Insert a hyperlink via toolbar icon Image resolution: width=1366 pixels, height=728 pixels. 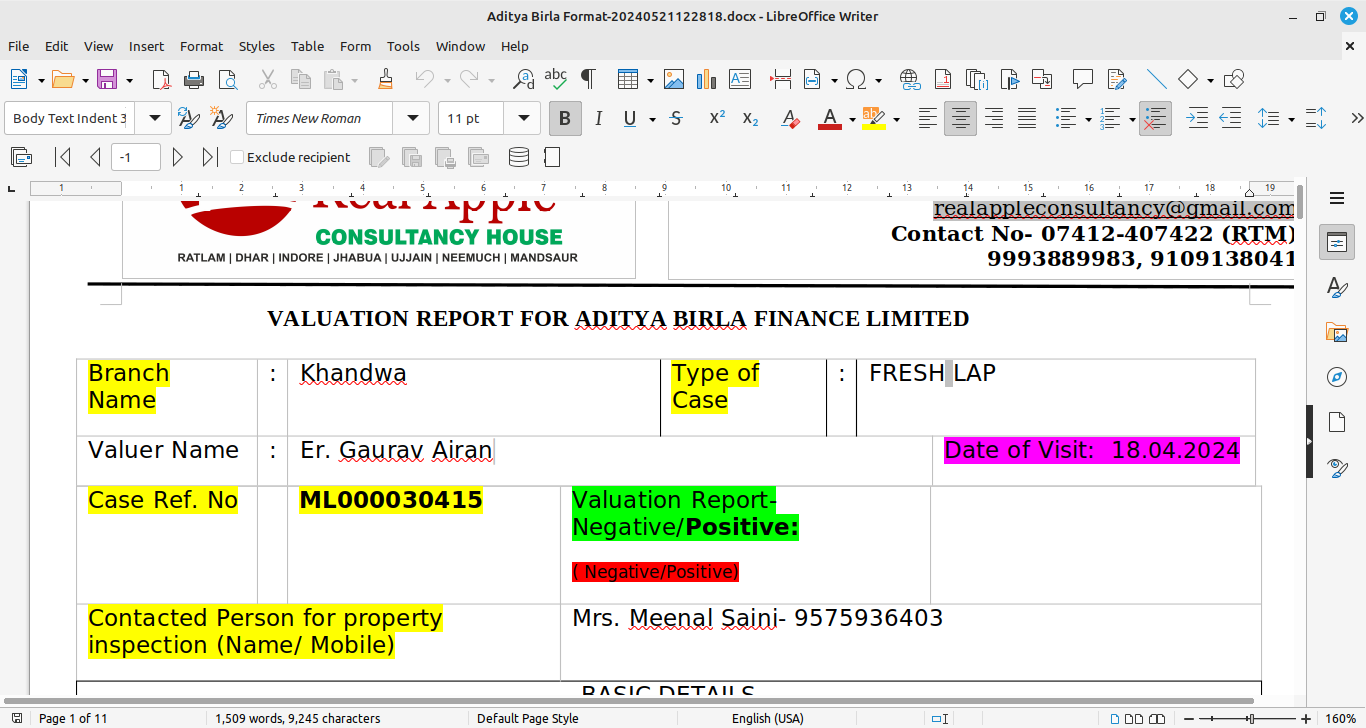pyautogui.click(x=910, y=80)
